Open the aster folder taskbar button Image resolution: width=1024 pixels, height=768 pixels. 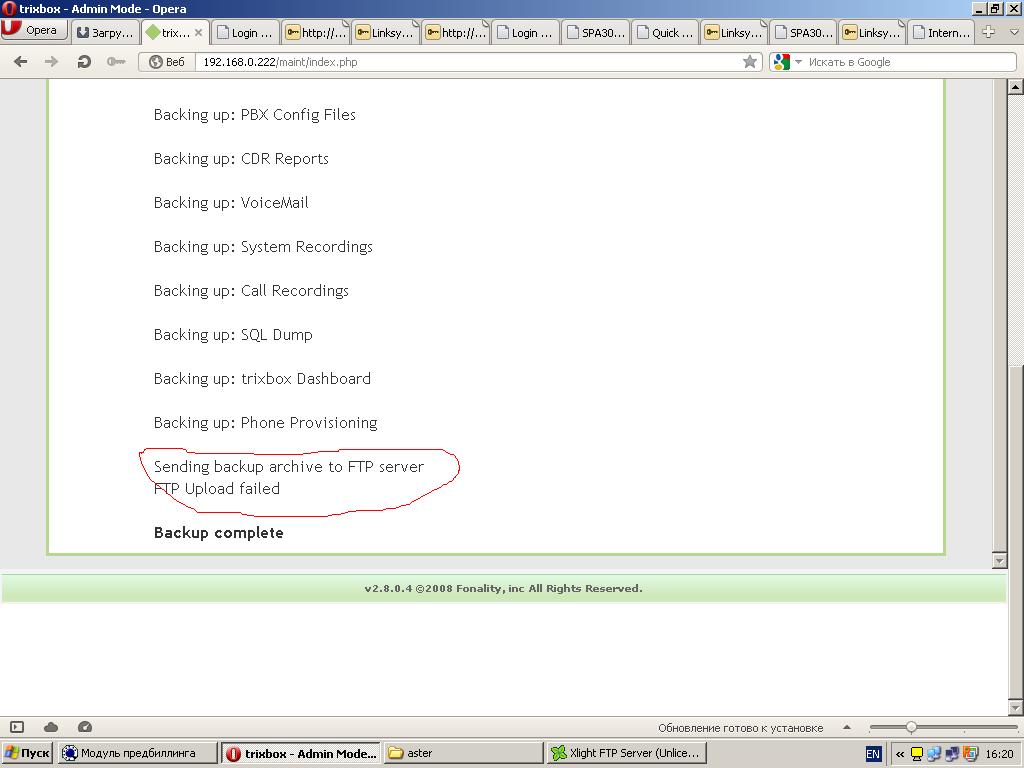(463, 753)
